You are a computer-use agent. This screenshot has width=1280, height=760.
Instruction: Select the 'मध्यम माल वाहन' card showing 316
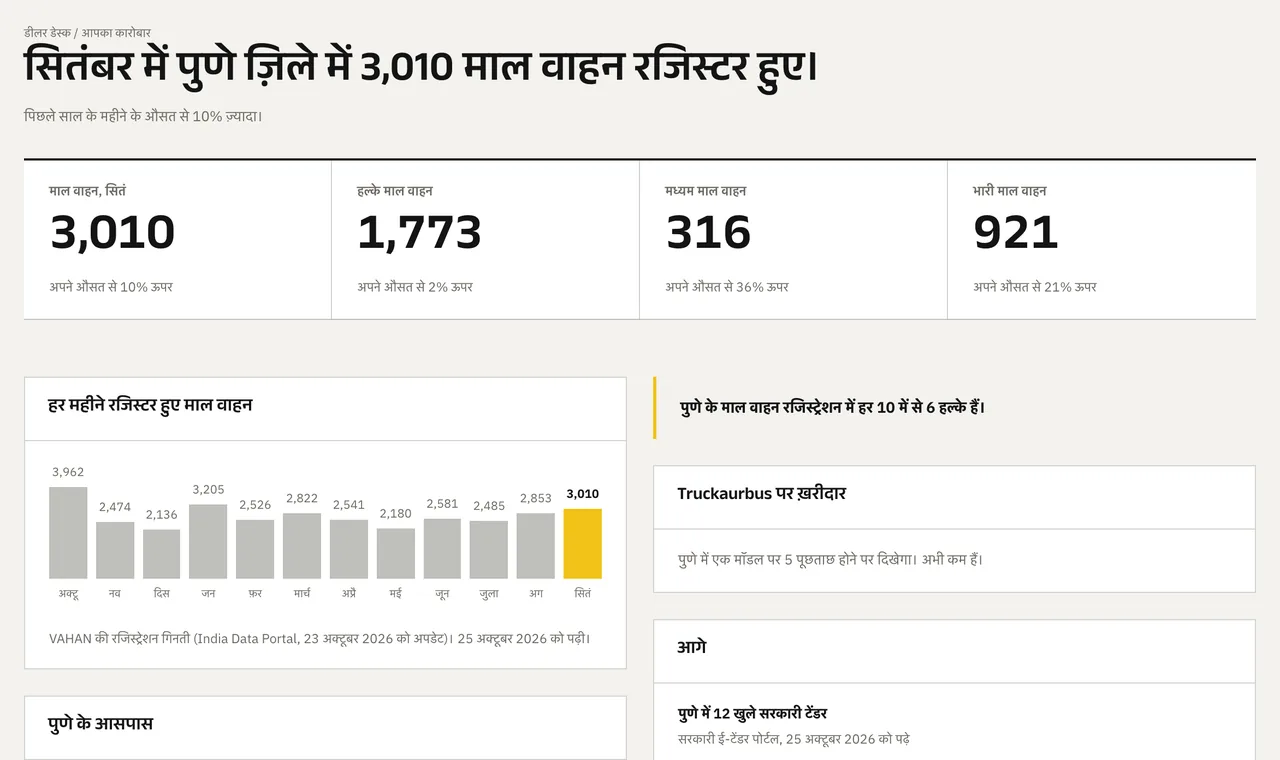pos(793,240)
